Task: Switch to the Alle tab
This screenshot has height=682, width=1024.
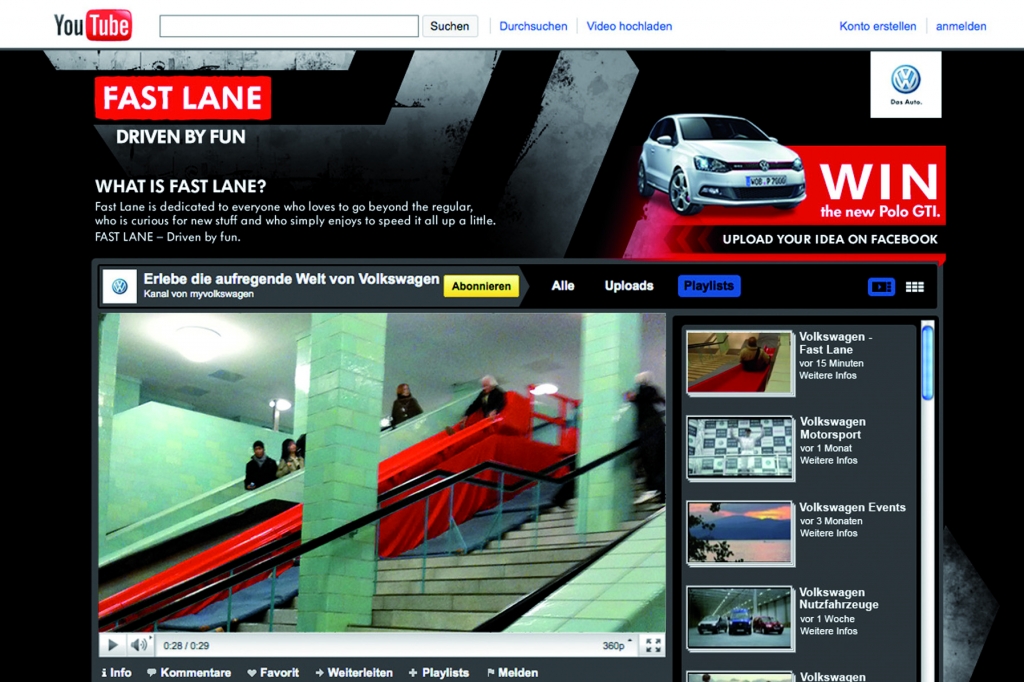Action: (x=563, y=286)
